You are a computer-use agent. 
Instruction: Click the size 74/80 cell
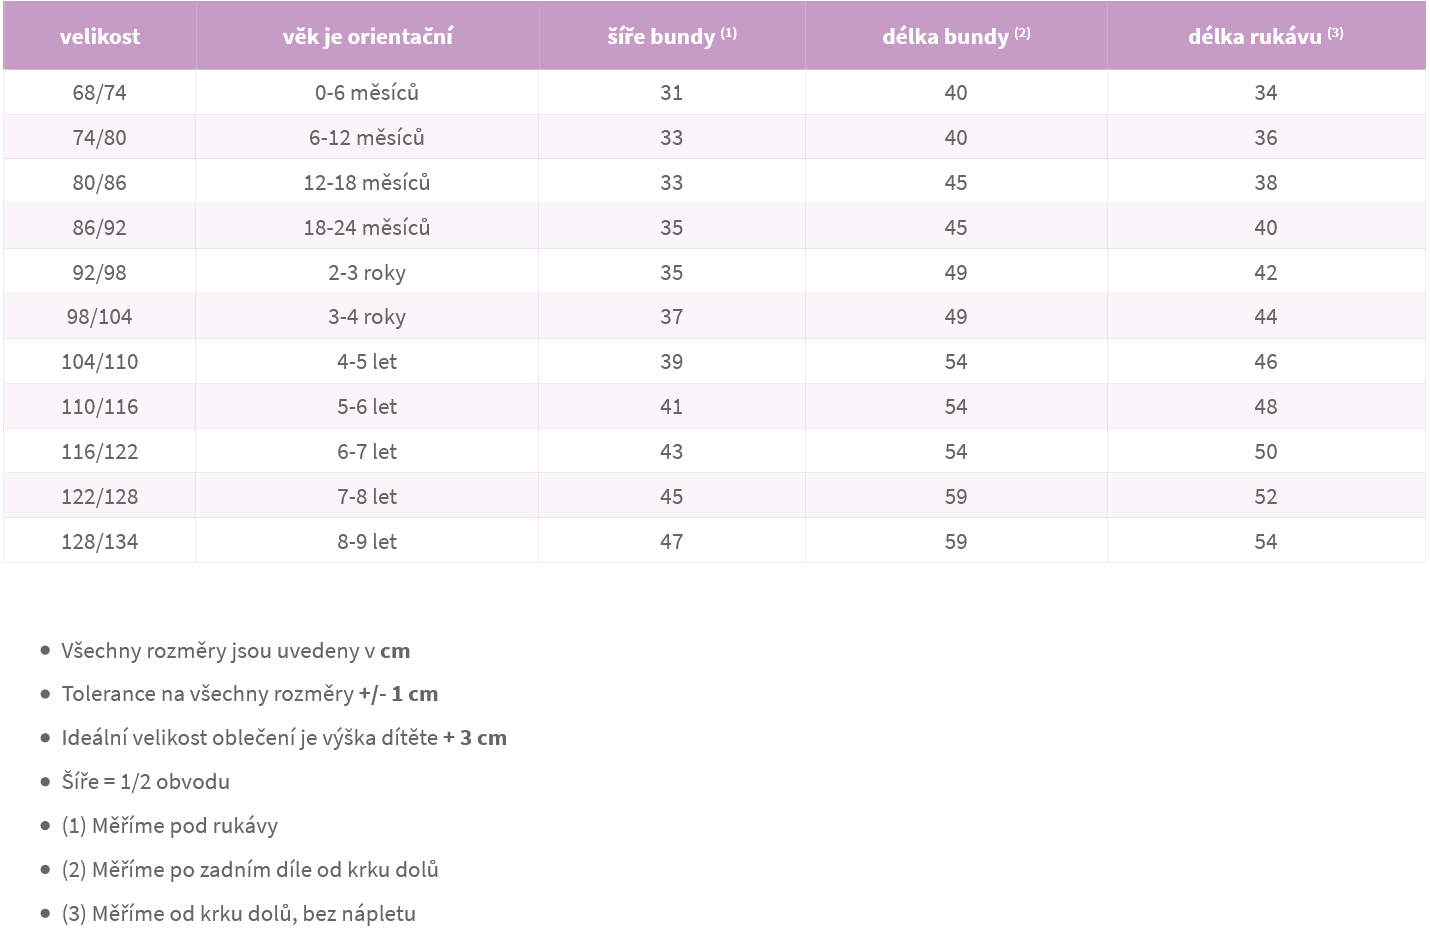point(100,137)
